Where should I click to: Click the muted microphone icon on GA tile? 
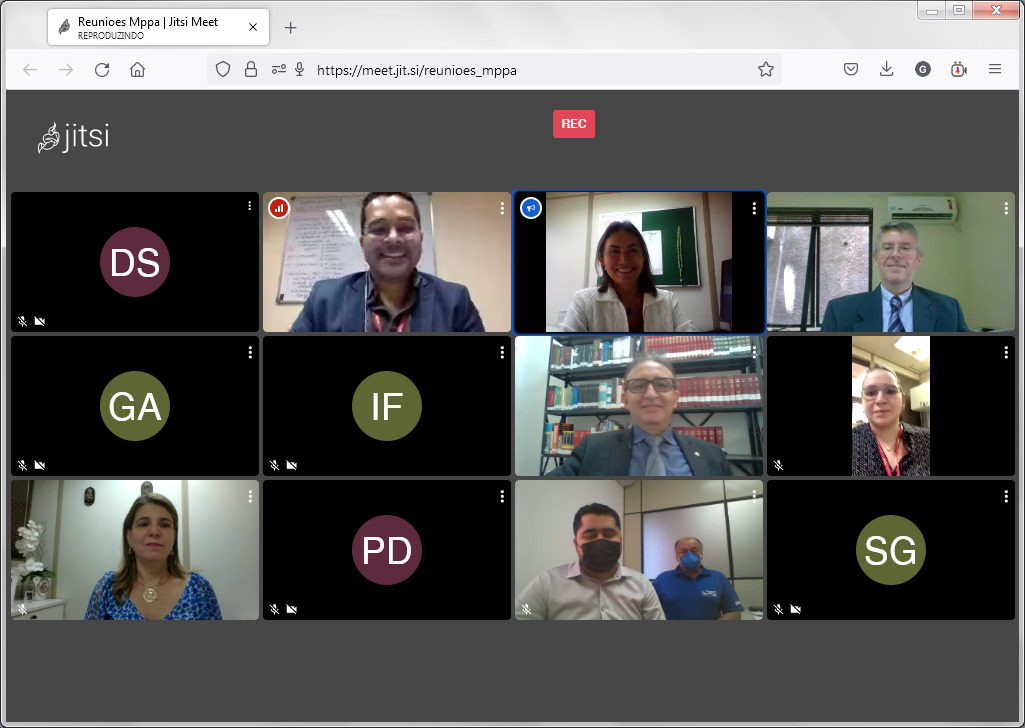point(22,465)
